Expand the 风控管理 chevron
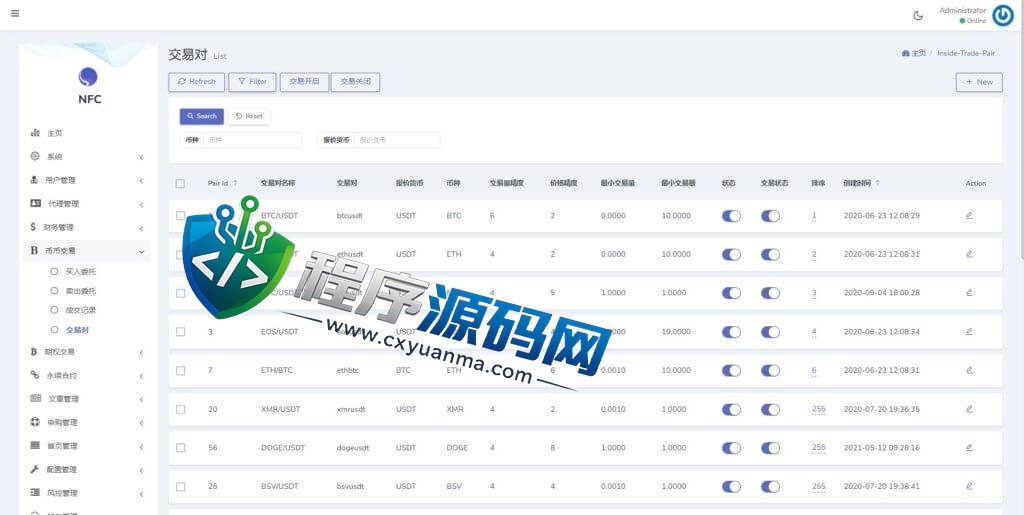Viewport: 1024px width, 515px height. click(x=141, y=494)
